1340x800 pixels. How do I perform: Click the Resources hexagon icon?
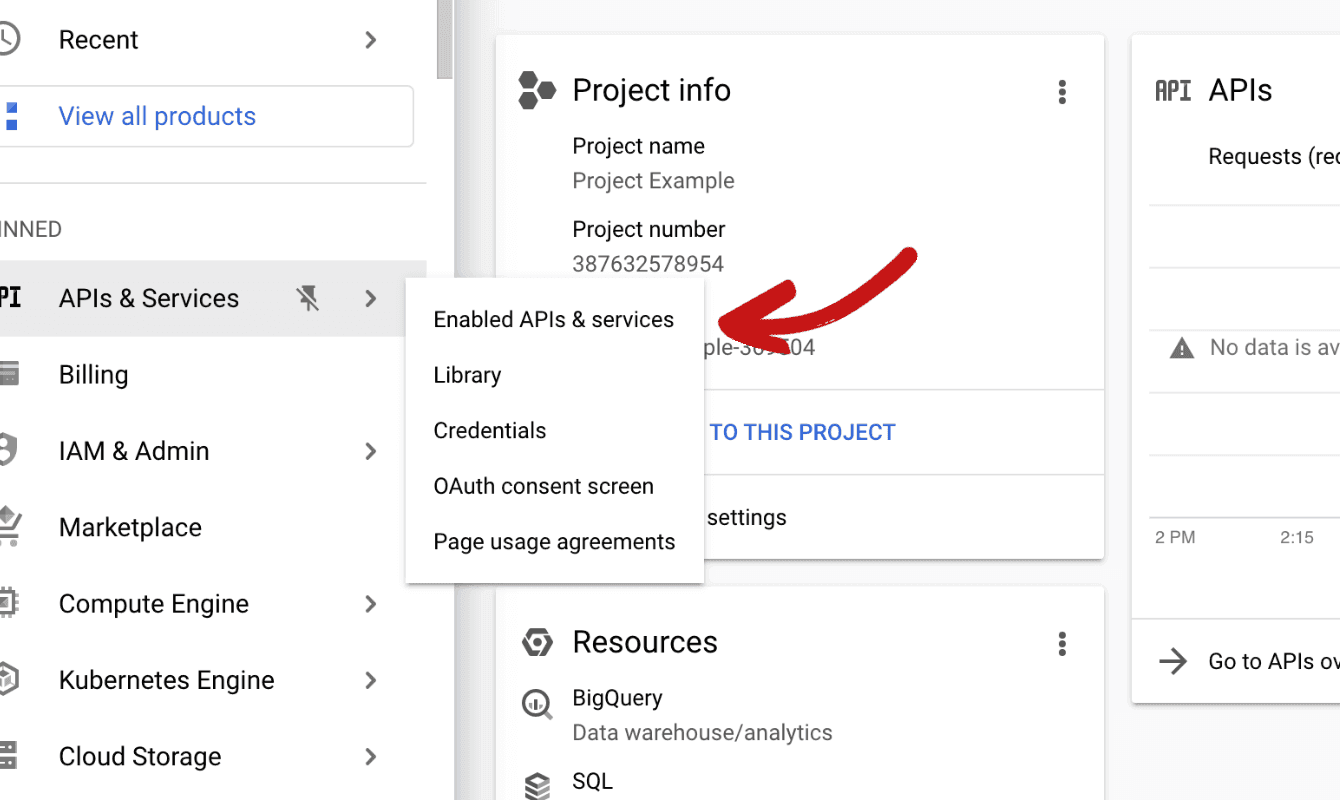[537, 642]
